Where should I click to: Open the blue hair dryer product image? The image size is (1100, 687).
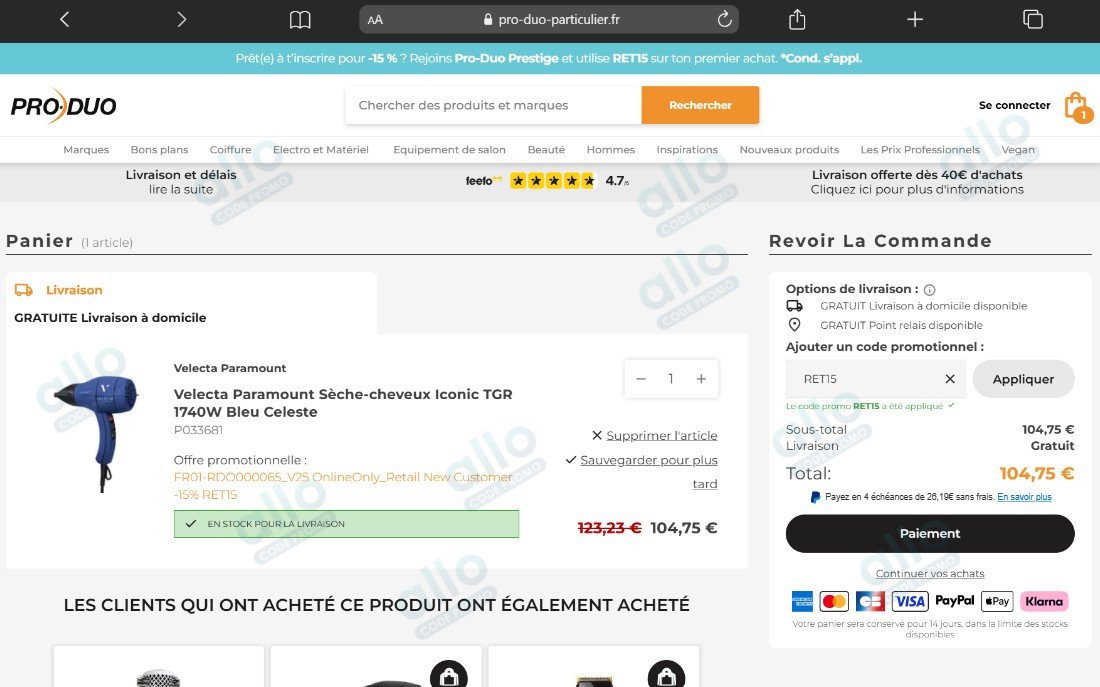[97, 432]
